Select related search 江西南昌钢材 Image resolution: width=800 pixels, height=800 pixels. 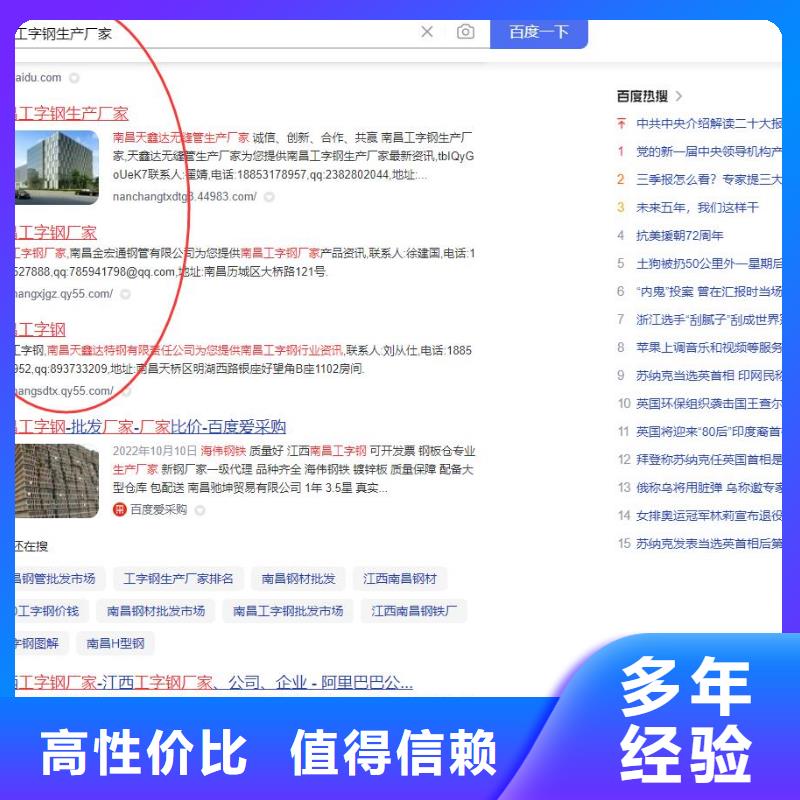[400, 579]
